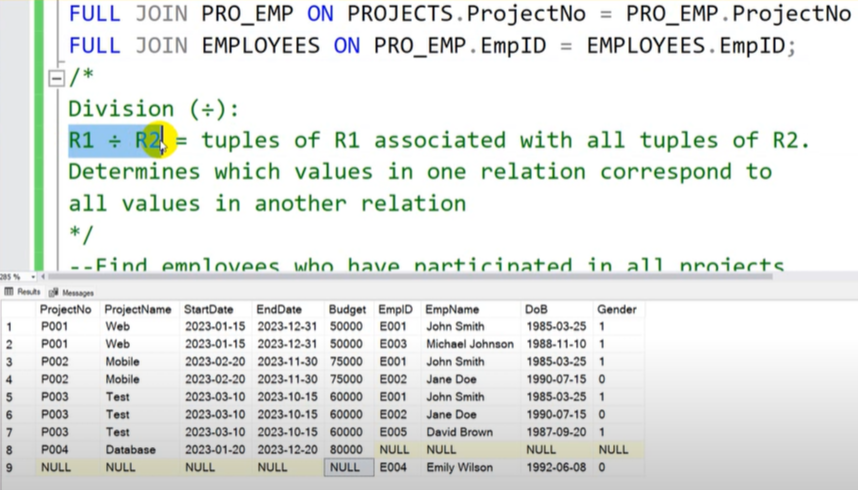Switch to the Messages tab
This screenshot has width=859, height=491.
click(x=77, y=293)
